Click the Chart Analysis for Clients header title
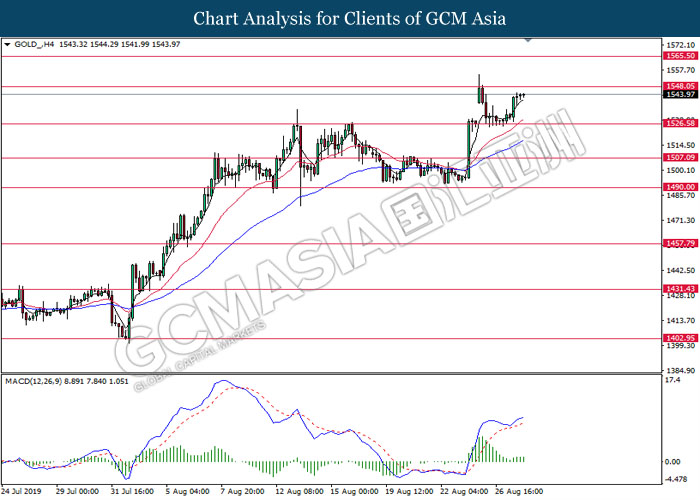 350,19
